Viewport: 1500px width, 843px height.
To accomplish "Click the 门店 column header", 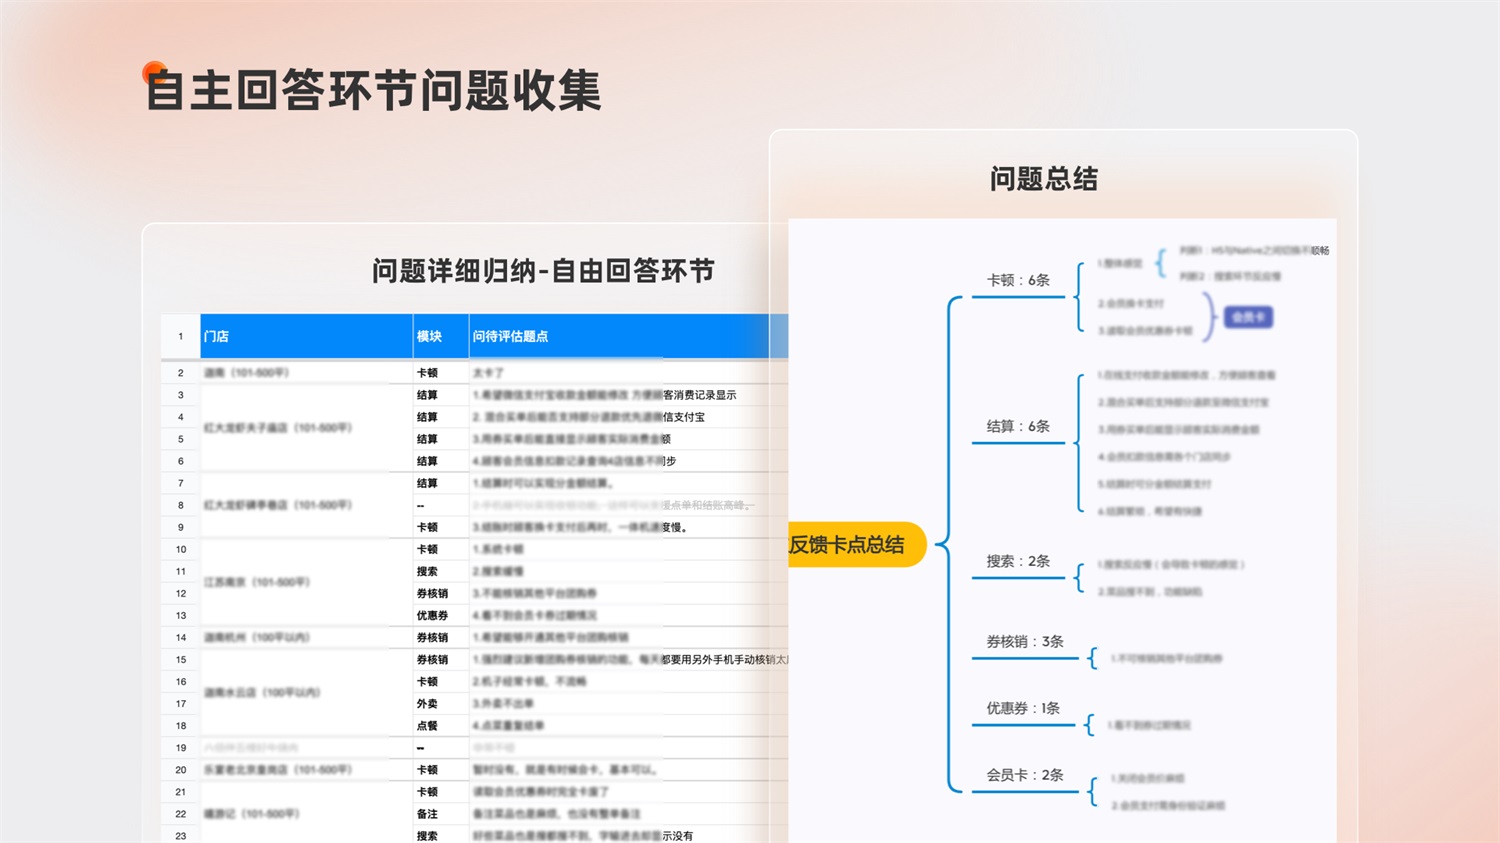I will (x=306, y=336).
